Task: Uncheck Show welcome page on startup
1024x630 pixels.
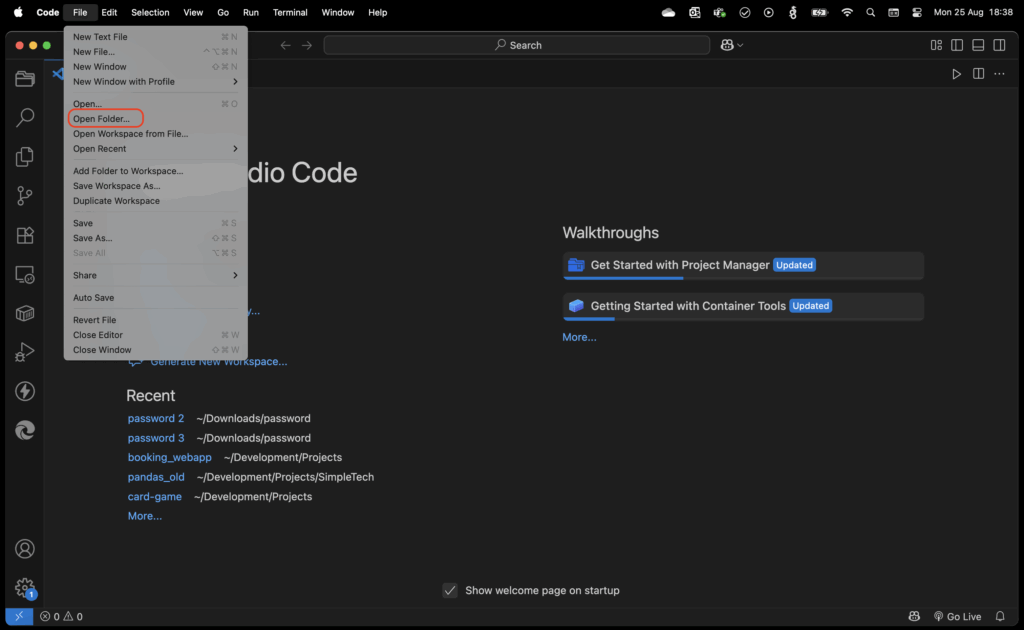Action: coord(450,590)
